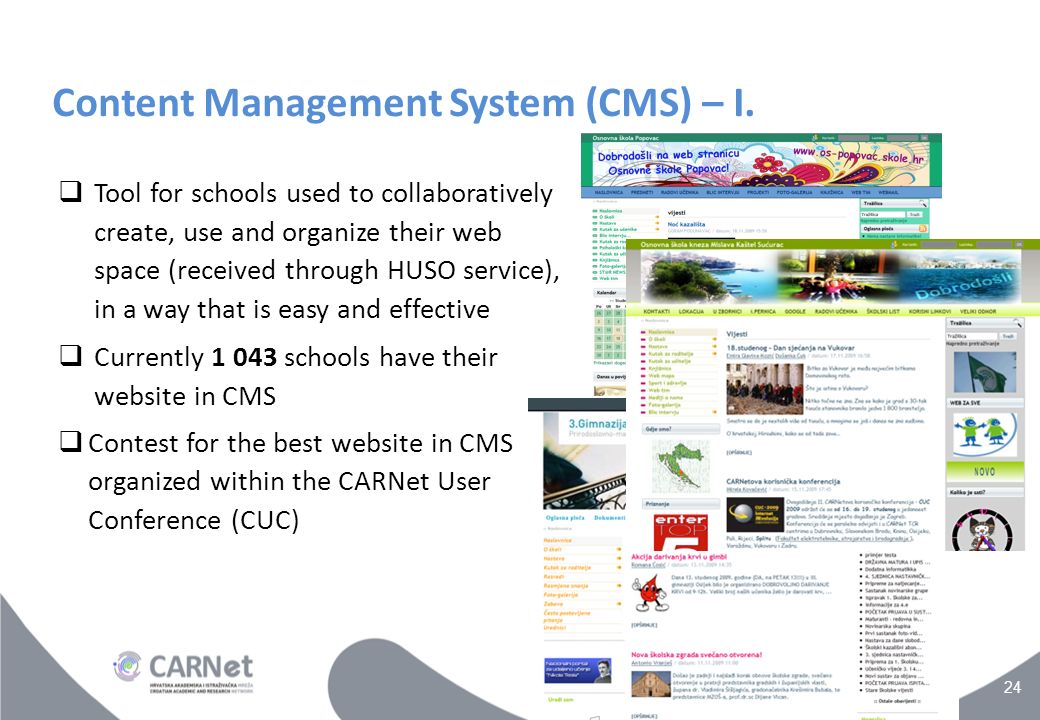The image size is (1040, 720).
Task: Click the green NOVO button
Action: pyautogui.click(x=984, y=471)
